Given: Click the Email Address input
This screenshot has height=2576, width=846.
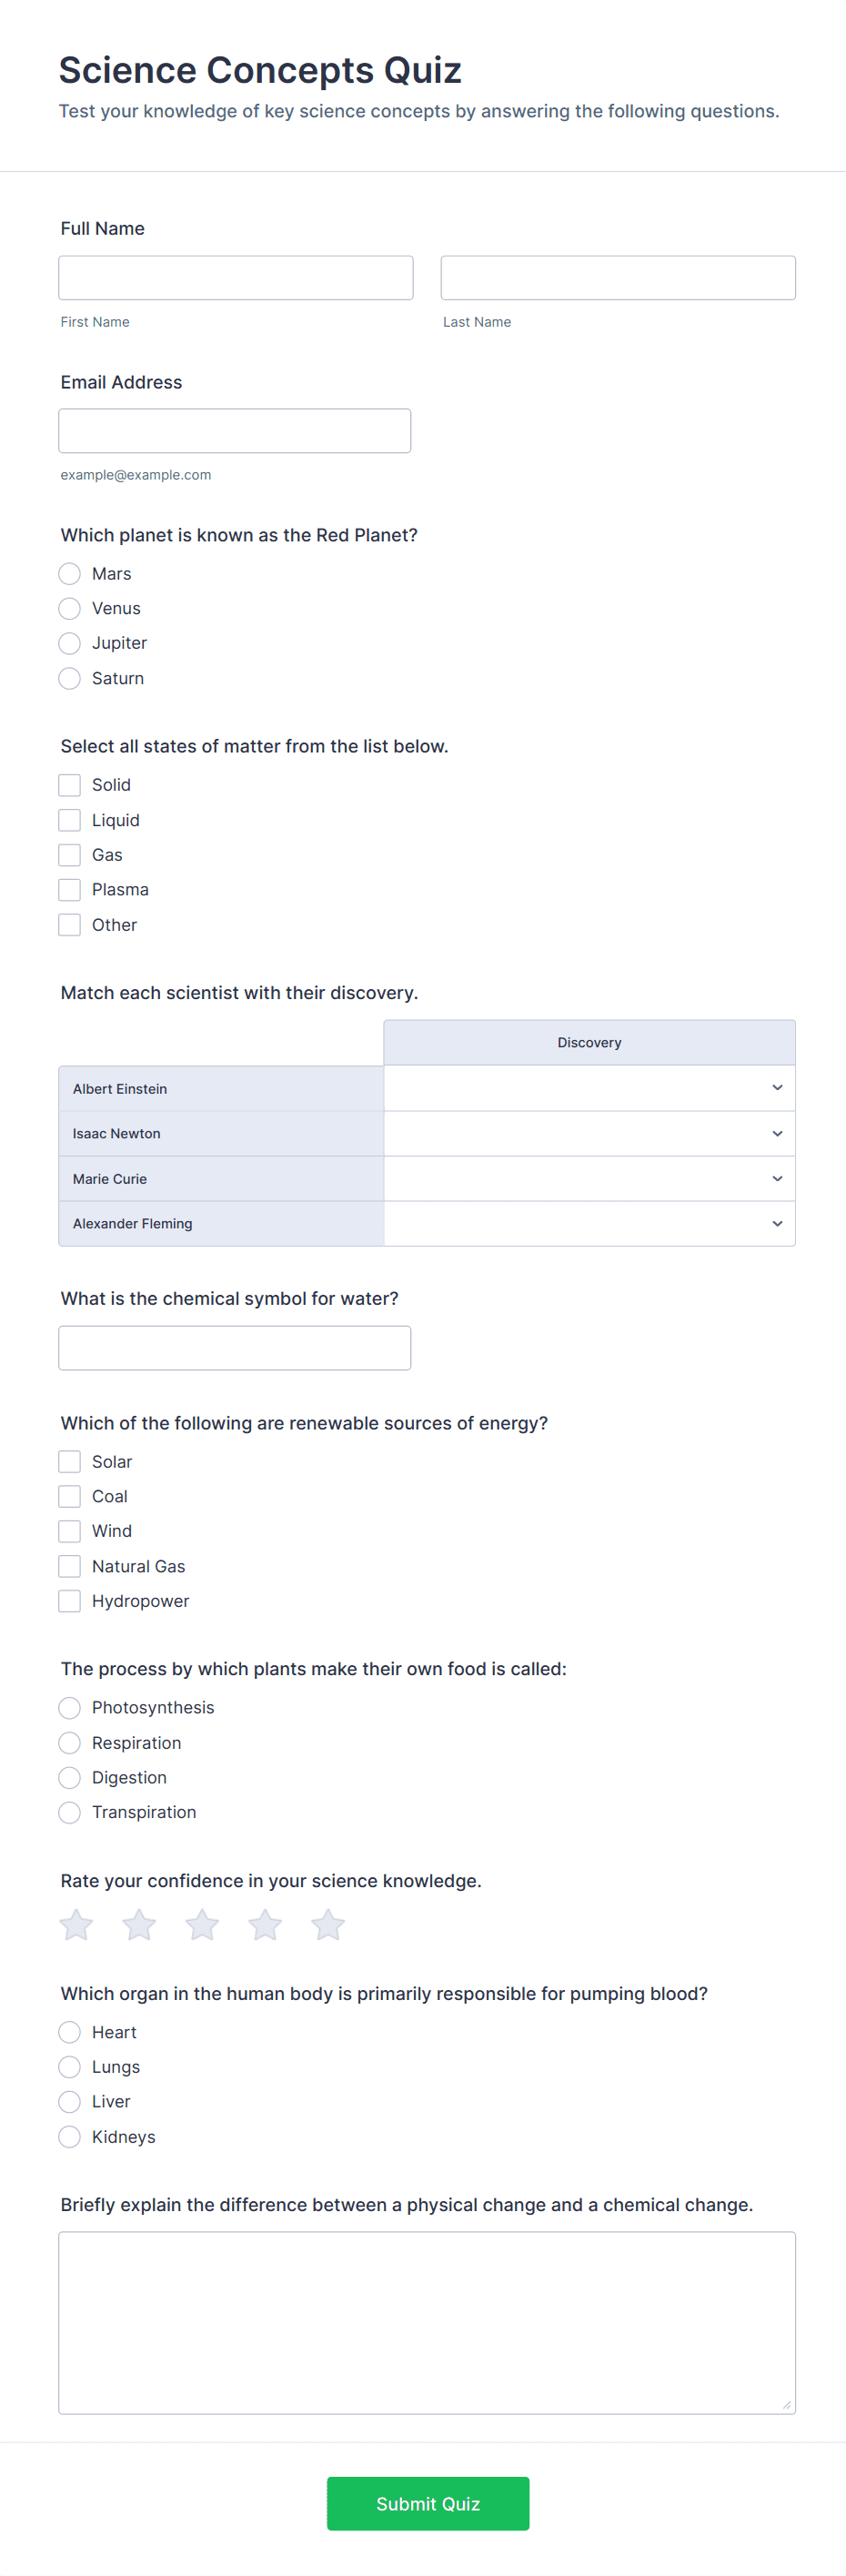Looking at the screenshot, I should (x=235, y=431).
